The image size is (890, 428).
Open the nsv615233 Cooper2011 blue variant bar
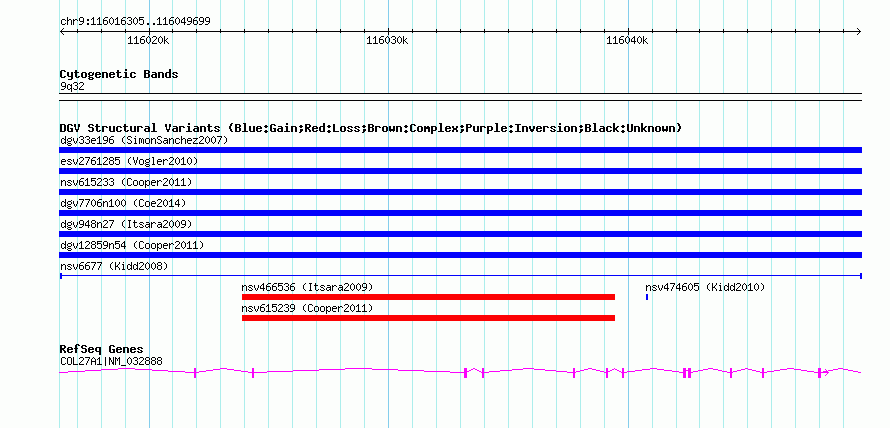[x=460, y=192]
